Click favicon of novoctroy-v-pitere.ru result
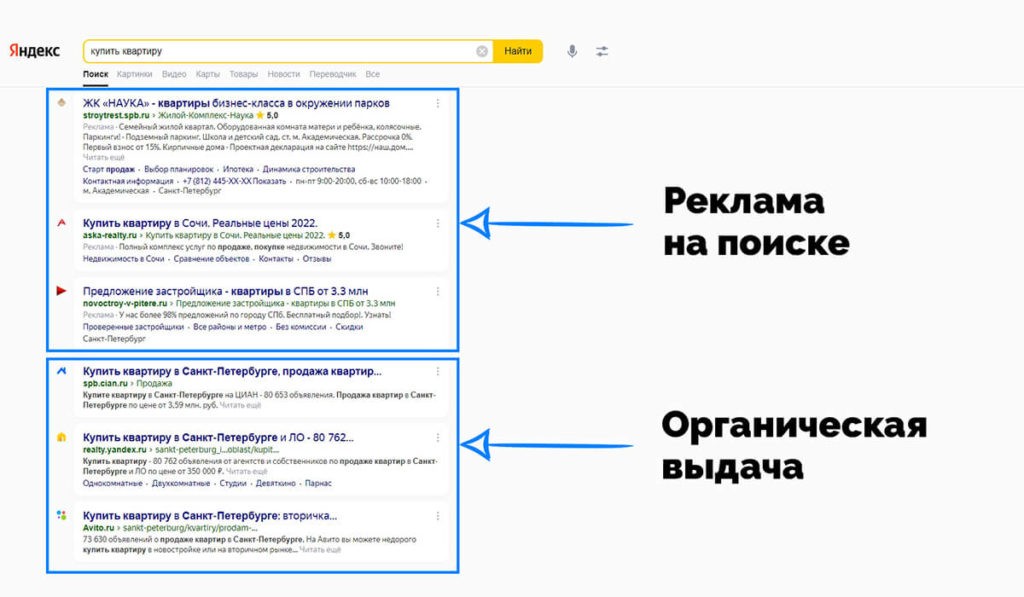1024x597 pixels. click(61, 291)
